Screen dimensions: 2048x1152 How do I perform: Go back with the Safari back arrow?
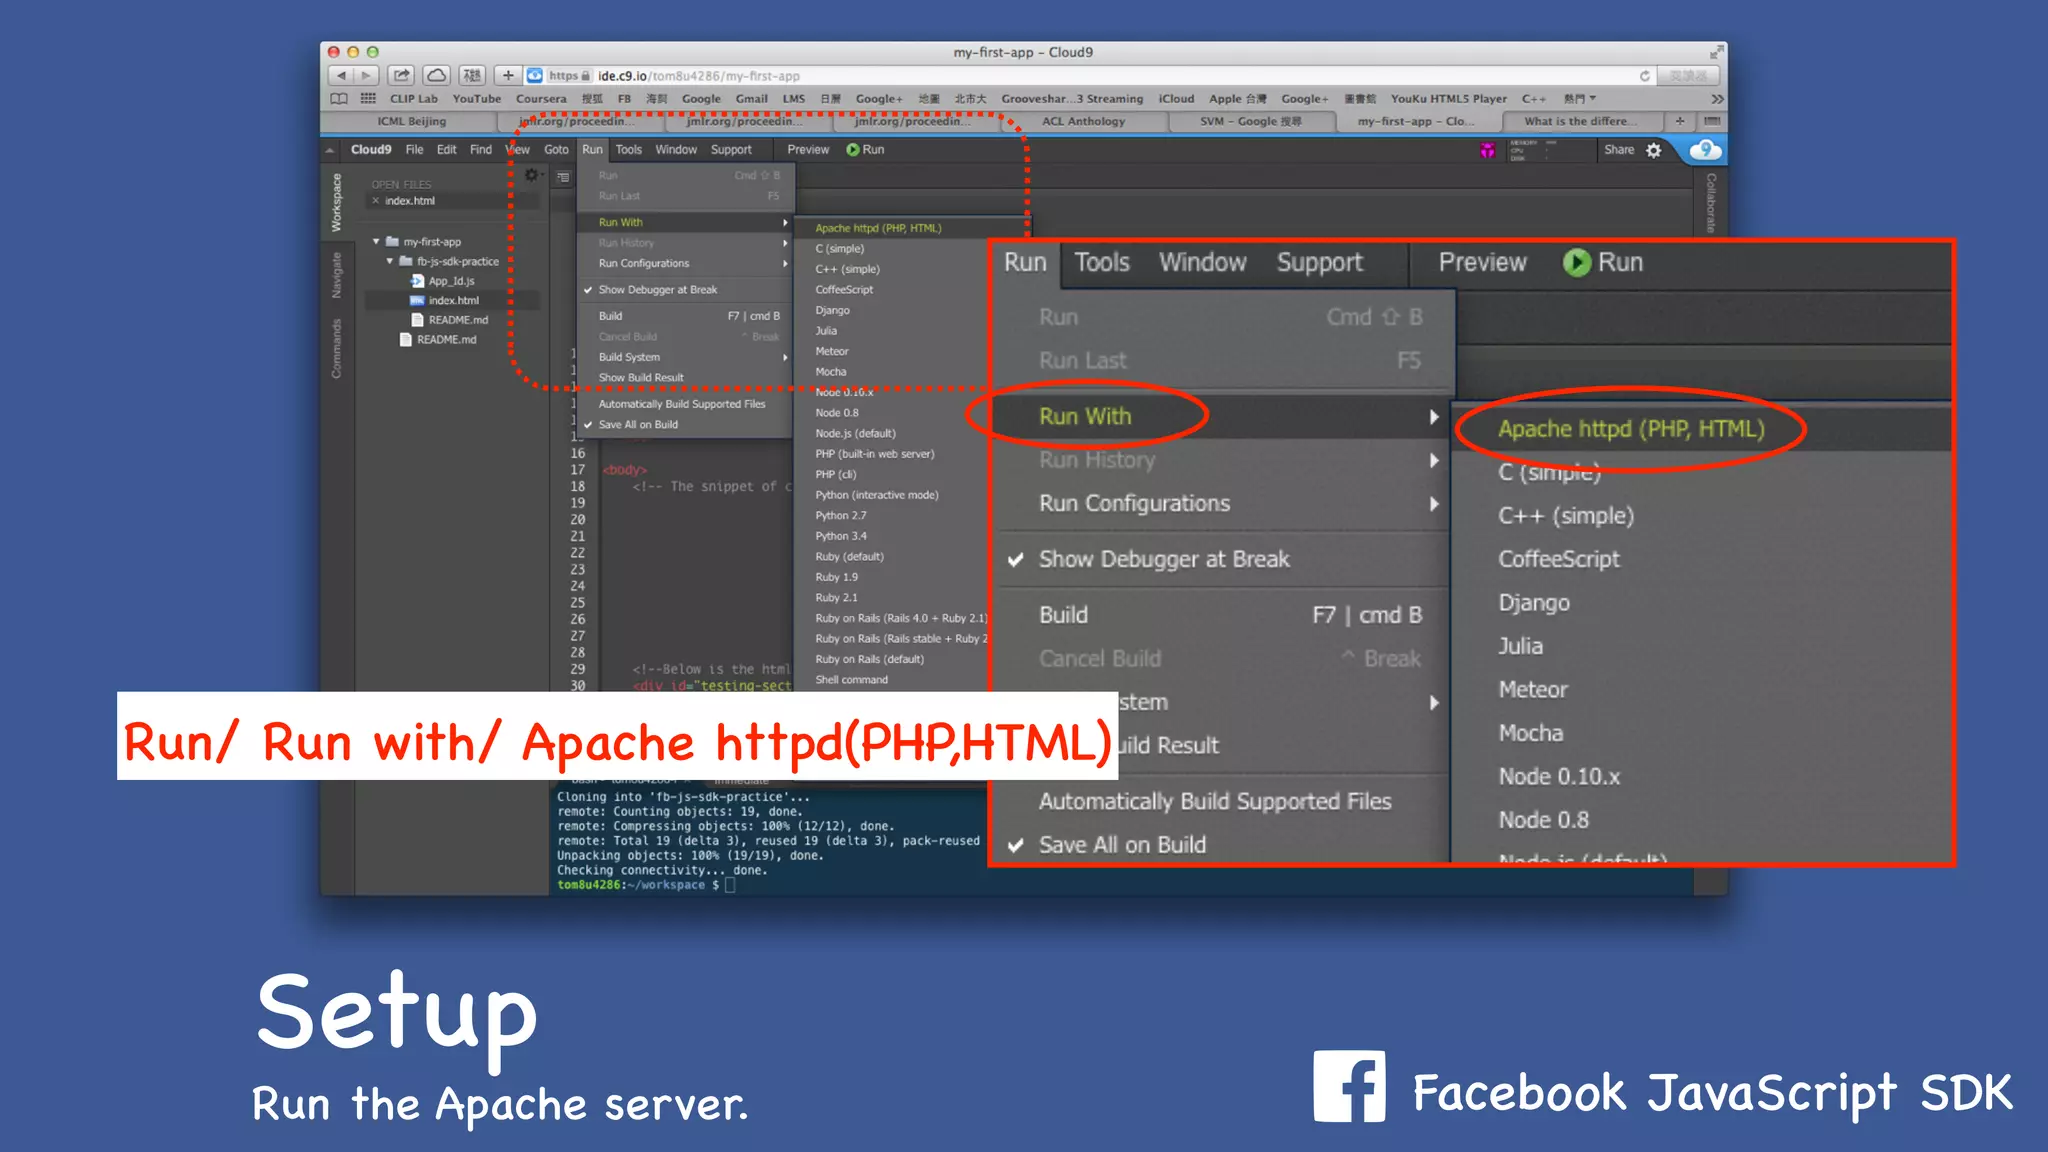[x=341, y=76]
